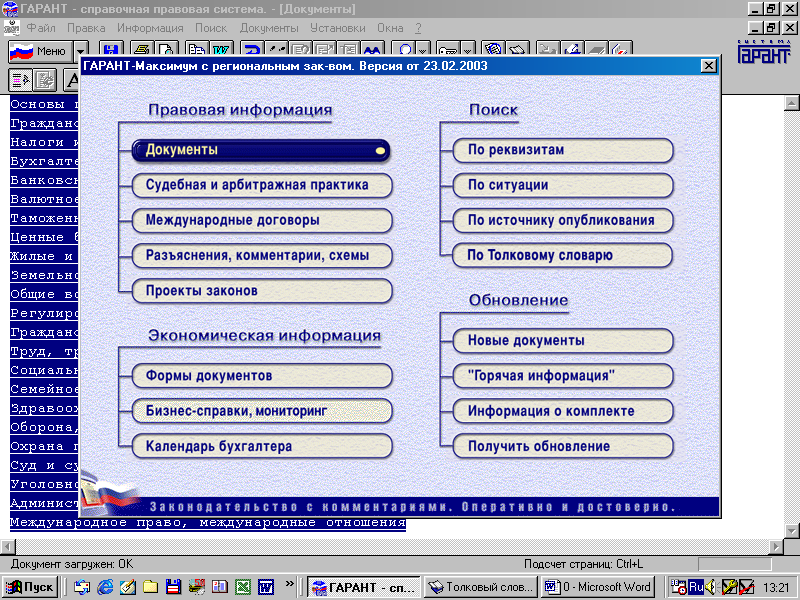The height and width of the screenshot is (600, 800).
Task: Open Проекты законов section
Action: 262,291
